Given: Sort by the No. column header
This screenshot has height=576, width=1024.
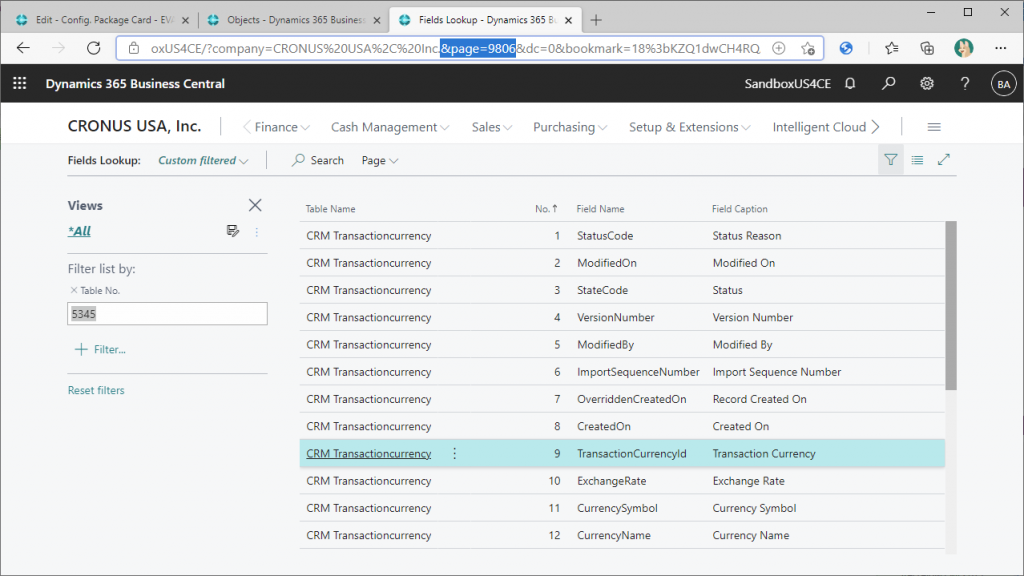Looking at the screenshot, I should click(546, 209).
